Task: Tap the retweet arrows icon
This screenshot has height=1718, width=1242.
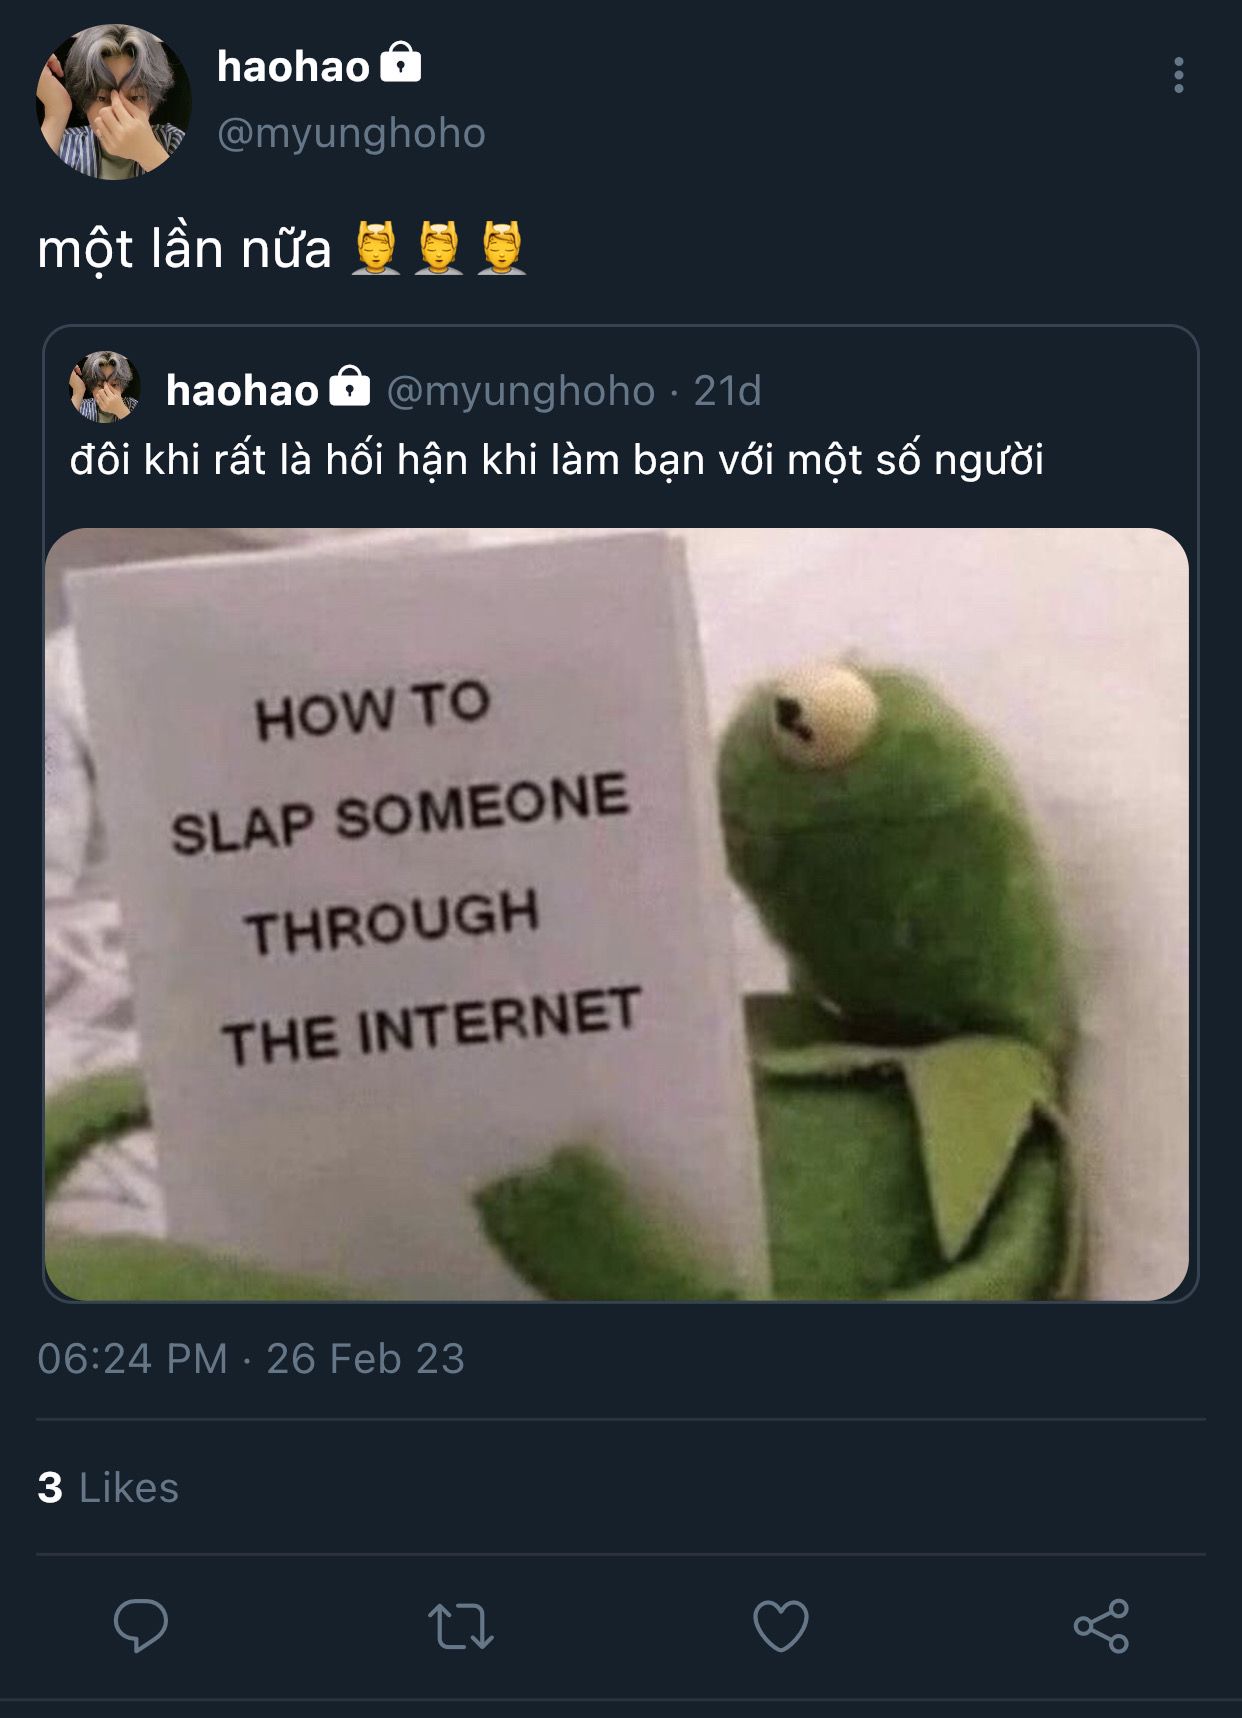Action: (460, 1626)
